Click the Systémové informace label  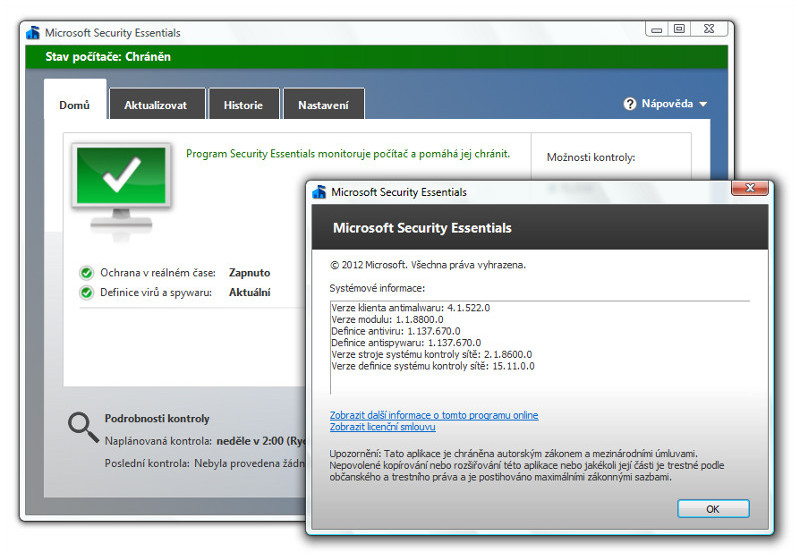[x=377, y=288]
